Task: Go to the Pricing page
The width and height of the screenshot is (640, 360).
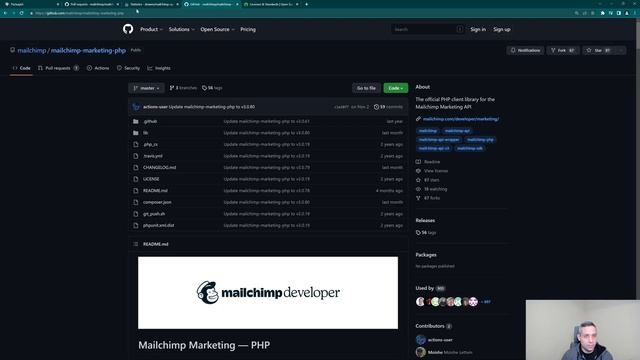Action: 248,29
